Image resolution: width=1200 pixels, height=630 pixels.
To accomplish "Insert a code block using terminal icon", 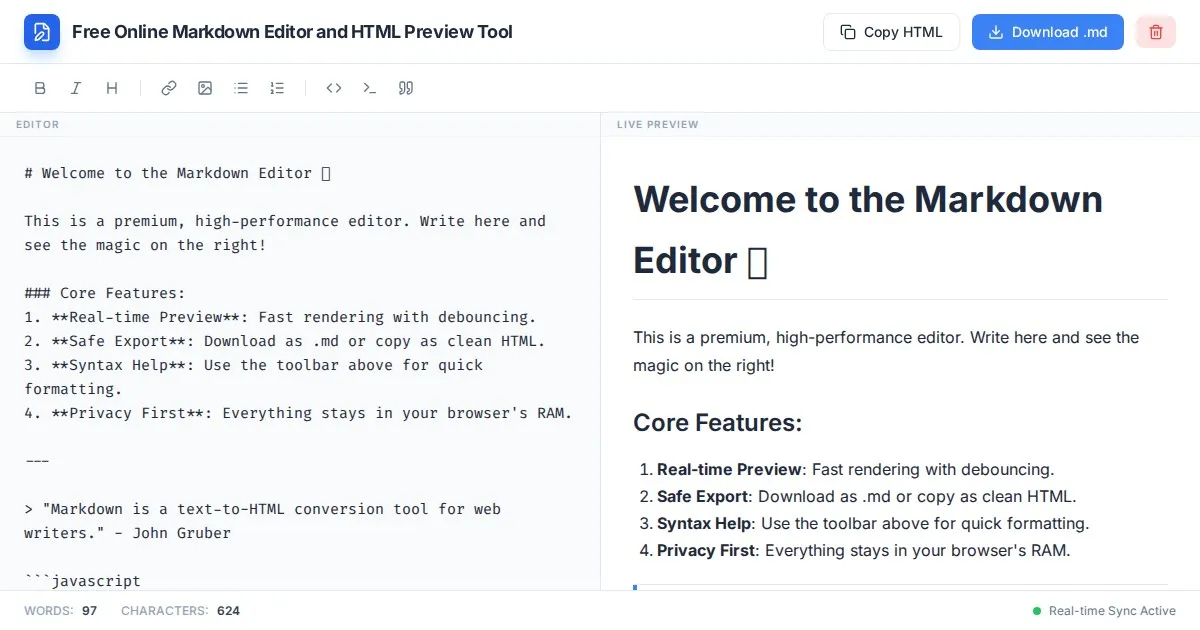I will coord(370,88).
